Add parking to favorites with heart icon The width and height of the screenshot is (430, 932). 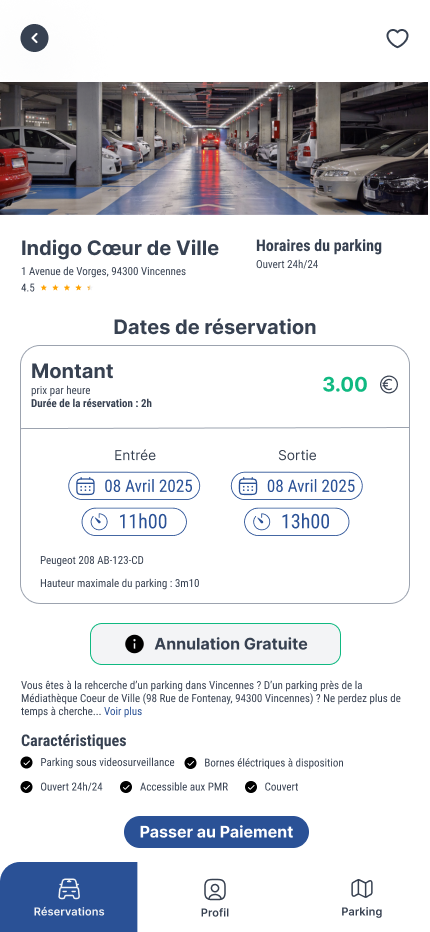[x=397, y=39]
